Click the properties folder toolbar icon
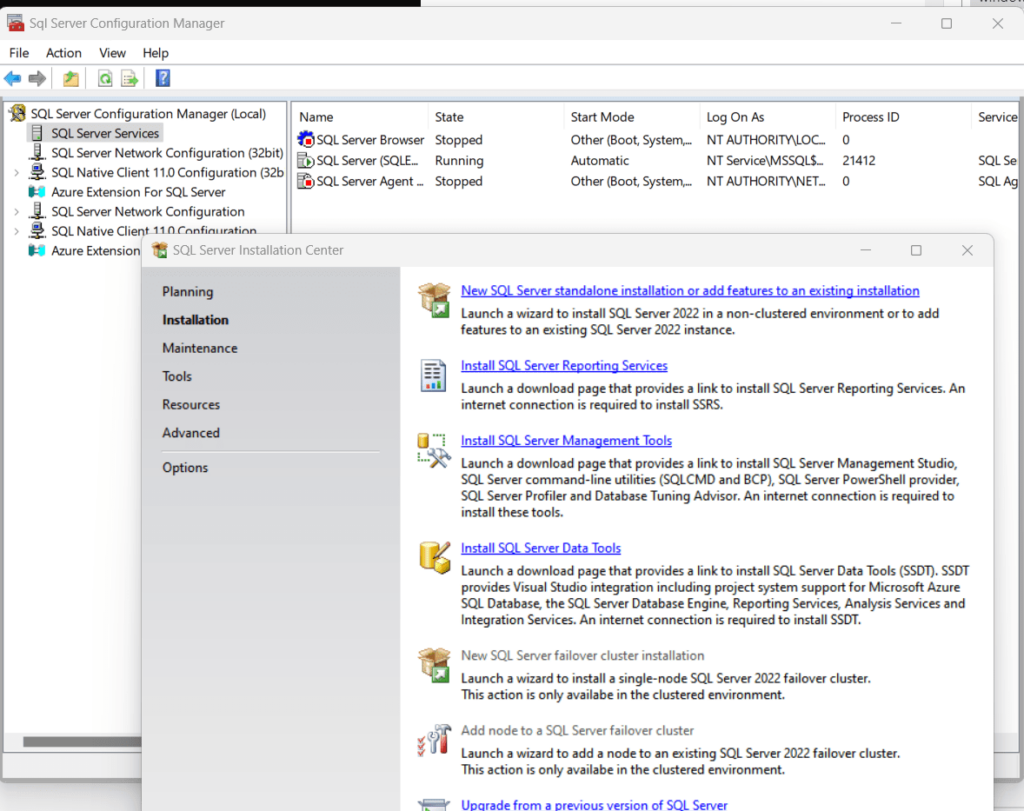This screenshot has height=811, width=1024. tap(70, 78)
